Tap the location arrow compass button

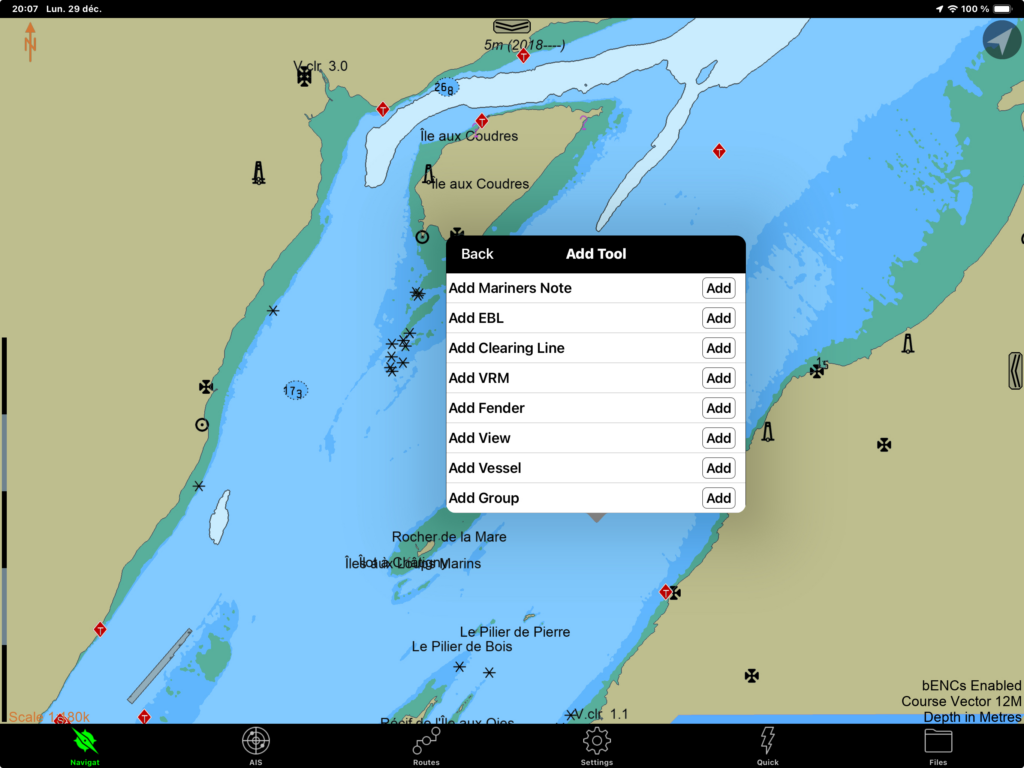point(1001,40)
